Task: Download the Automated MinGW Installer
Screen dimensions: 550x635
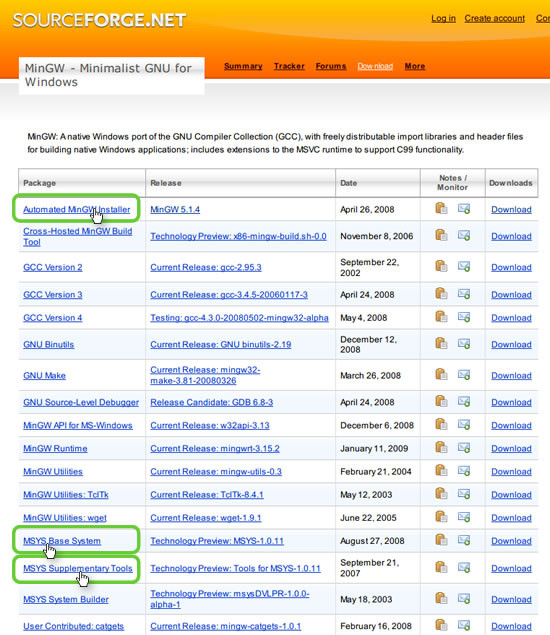Action: pyautogui.click(x=511, y=209)
